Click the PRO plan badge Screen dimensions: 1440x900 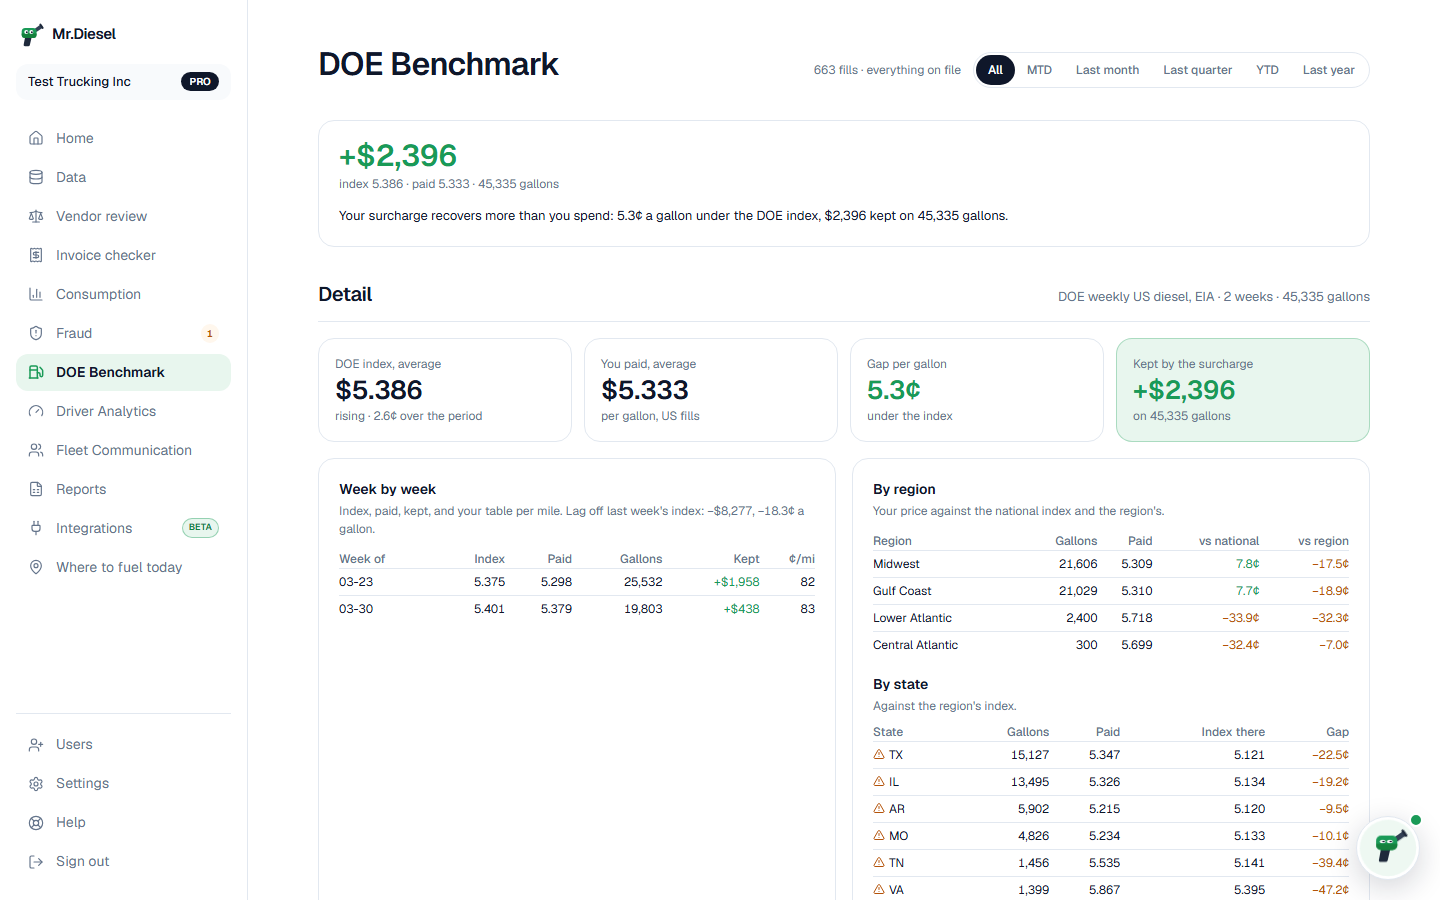(200, 82)
